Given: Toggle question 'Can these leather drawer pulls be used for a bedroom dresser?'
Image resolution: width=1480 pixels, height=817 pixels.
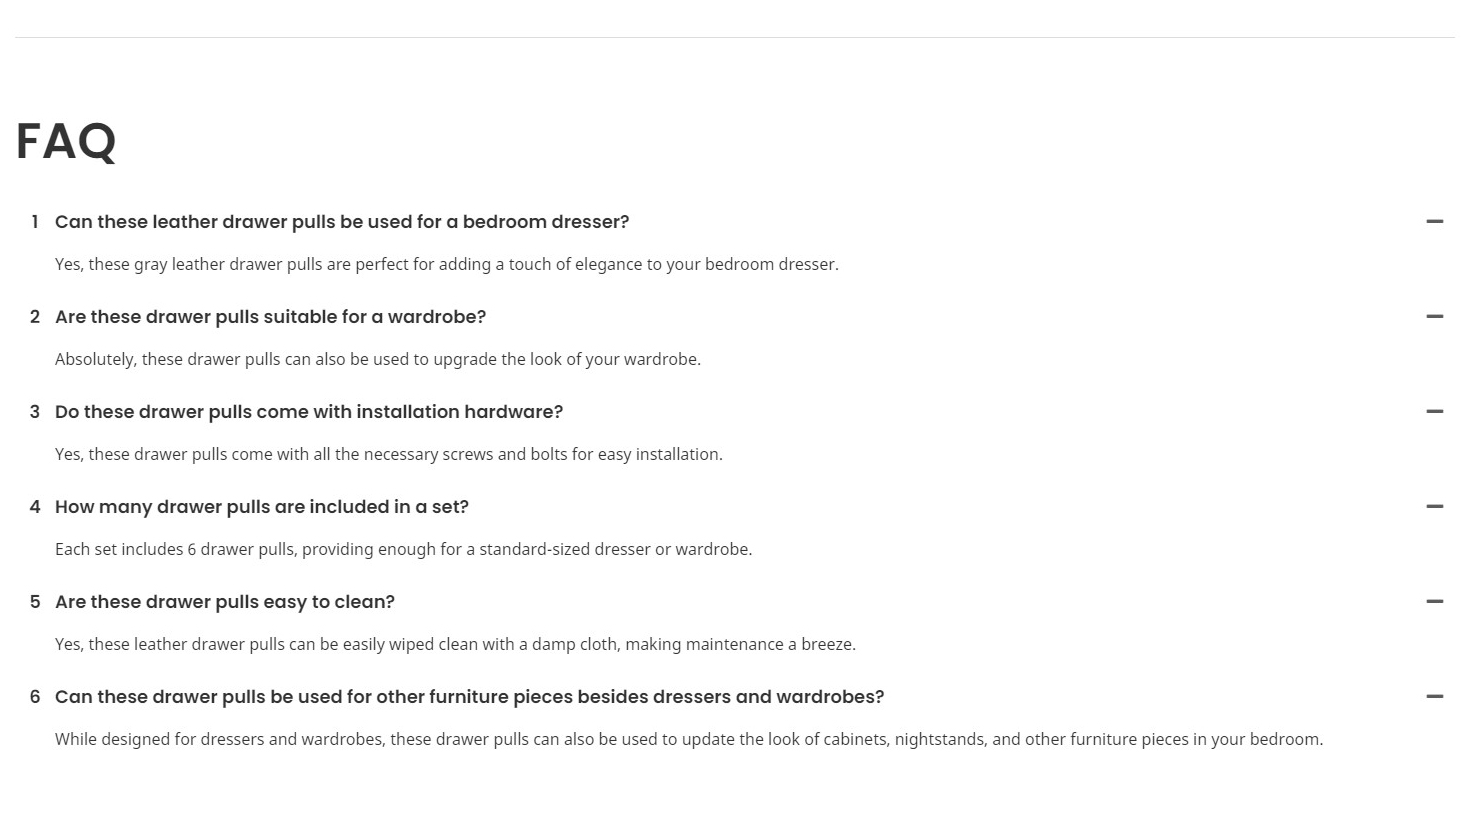Looking at the screenshot, I should coord(342,222).
